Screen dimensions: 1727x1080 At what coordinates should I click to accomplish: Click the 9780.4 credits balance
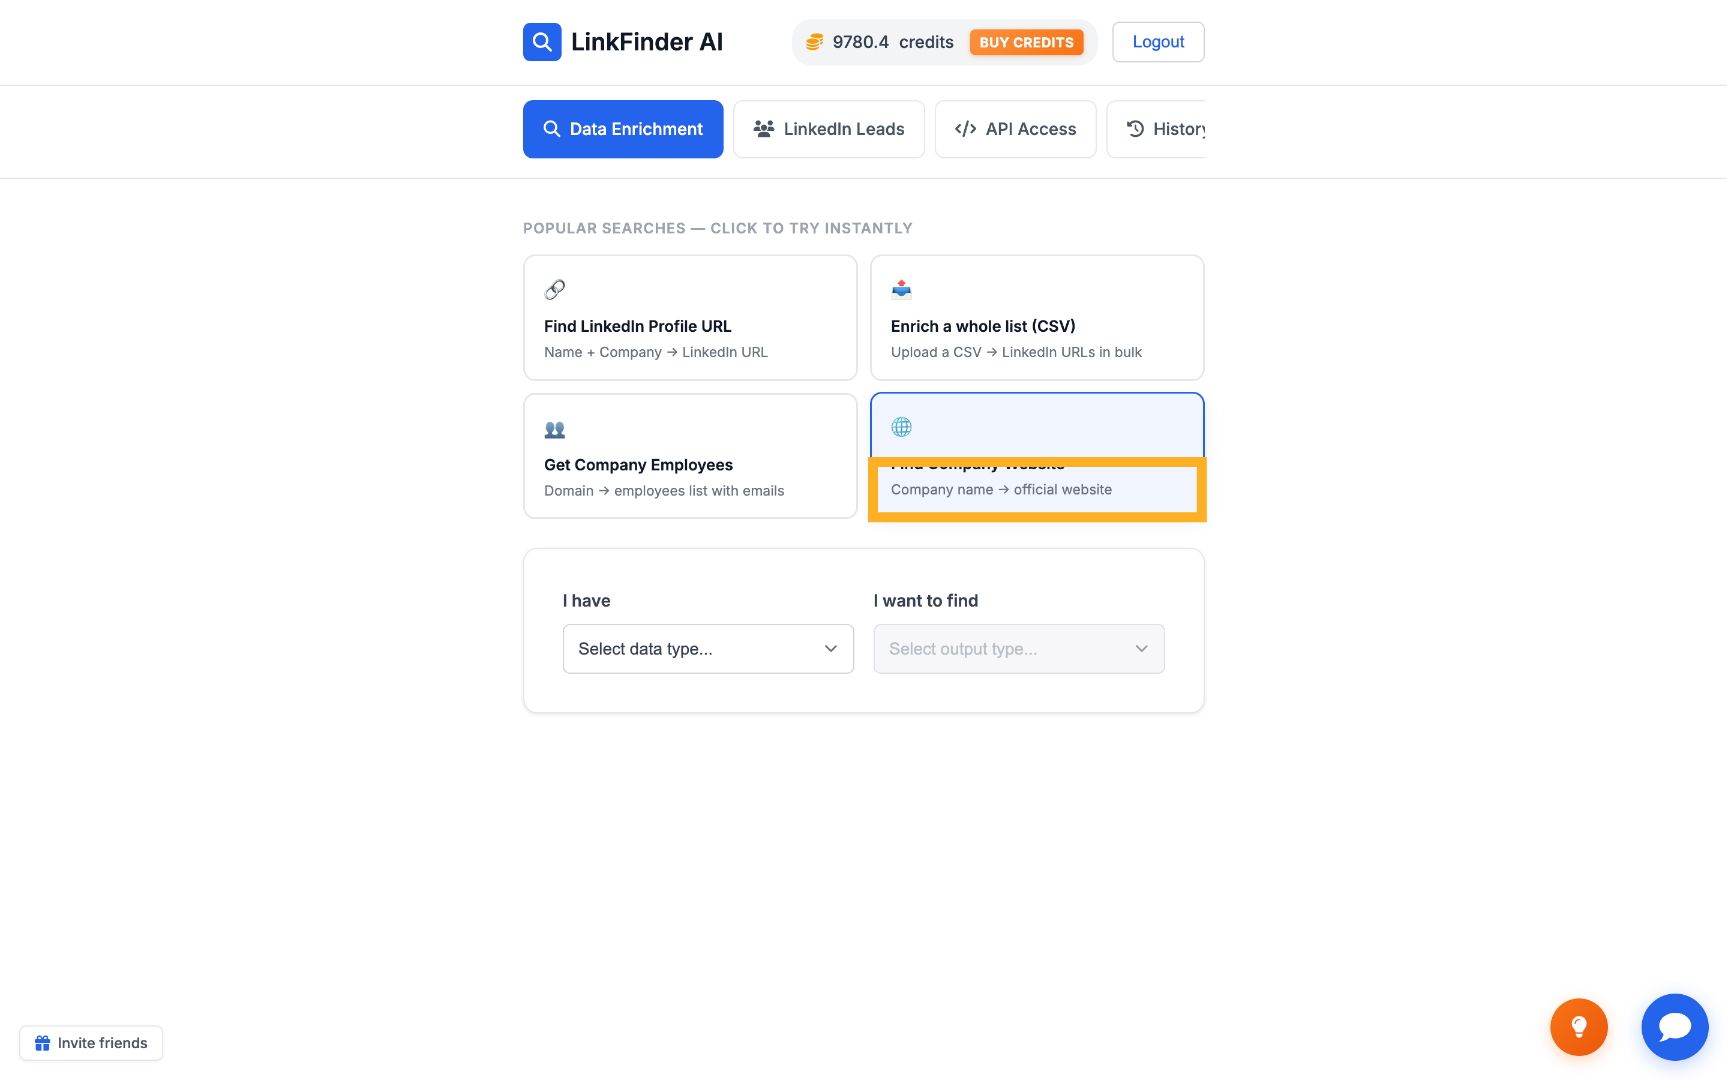[x=893, y=42]
